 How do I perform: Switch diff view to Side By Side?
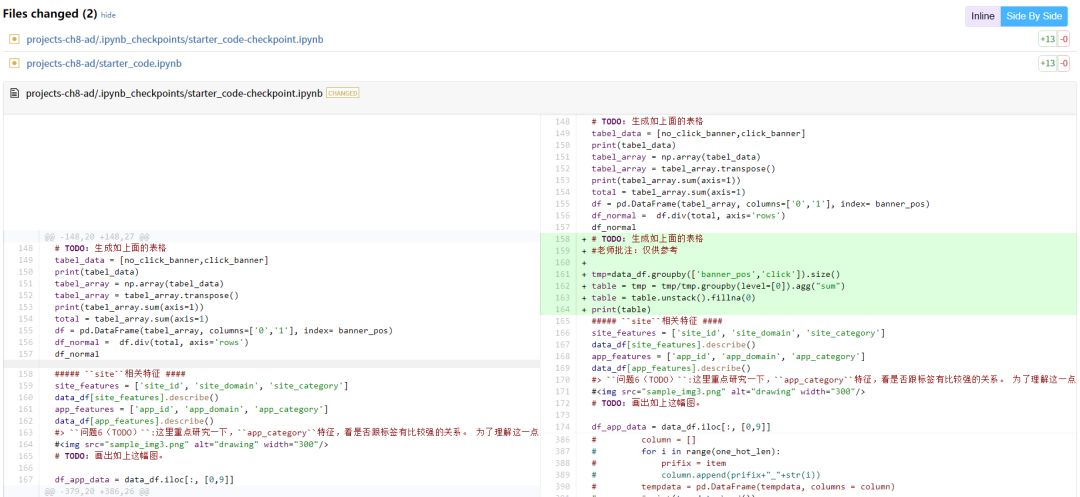coord(1034,16)
